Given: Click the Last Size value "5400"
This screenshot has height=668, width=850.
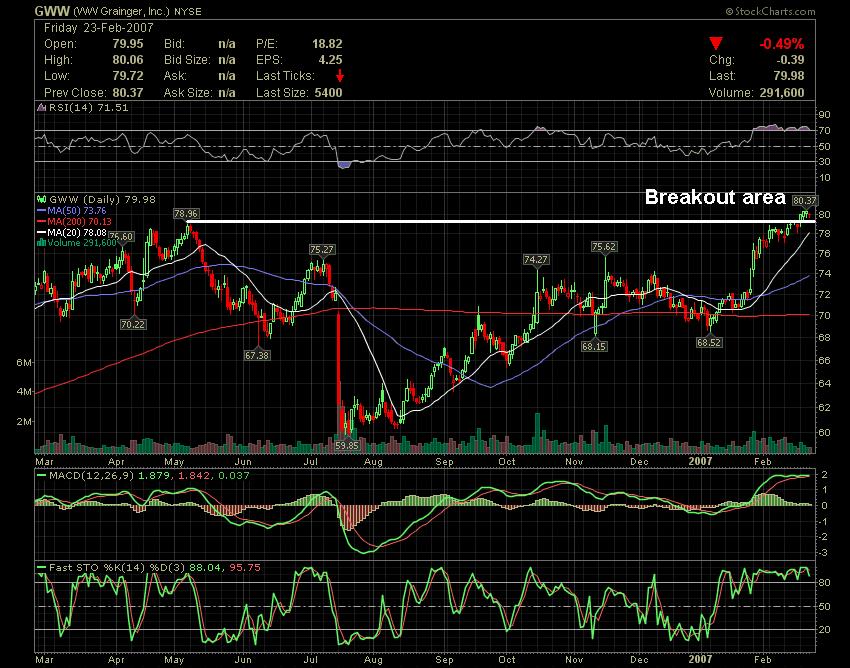Looking at the screenshot, I should pyautogui.click(x=328, y=92).
